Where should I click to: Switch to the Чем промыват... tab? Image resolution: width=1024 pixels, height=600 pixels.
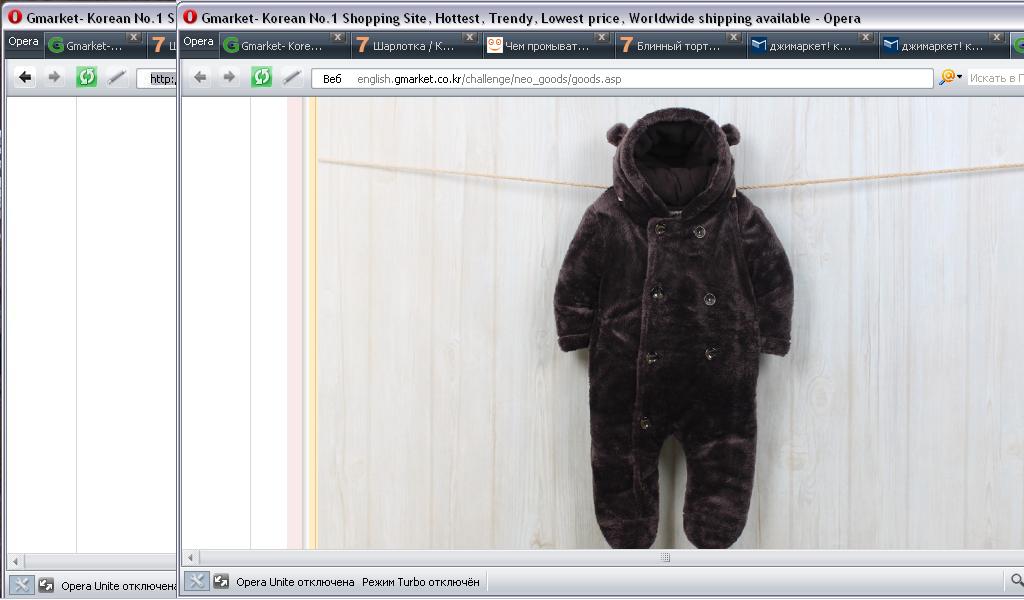(x=547, y=46)
